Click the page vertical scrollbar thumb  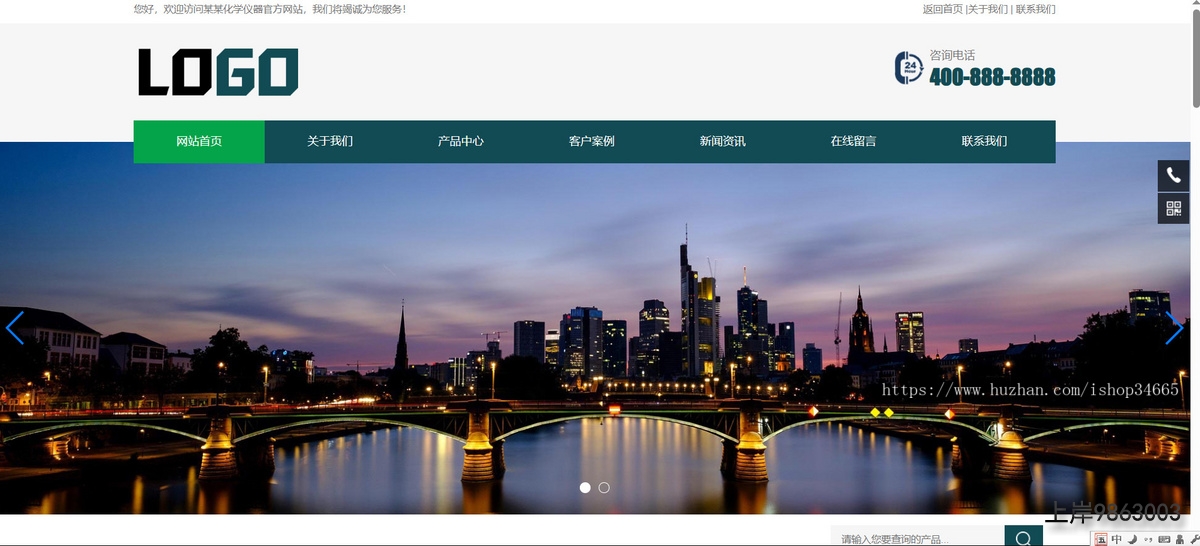[1195, 55]
